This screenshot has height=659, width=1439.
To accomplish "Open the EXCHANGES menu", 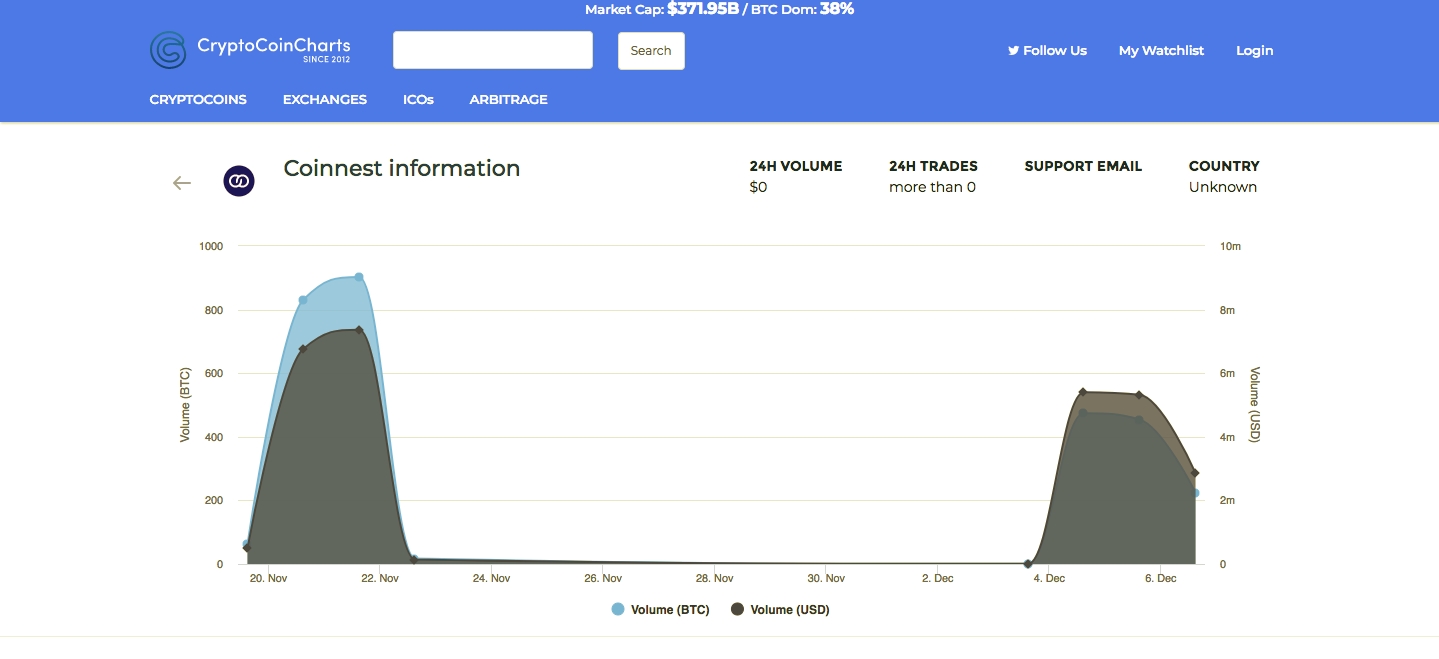I will click(x=325, y=100).
